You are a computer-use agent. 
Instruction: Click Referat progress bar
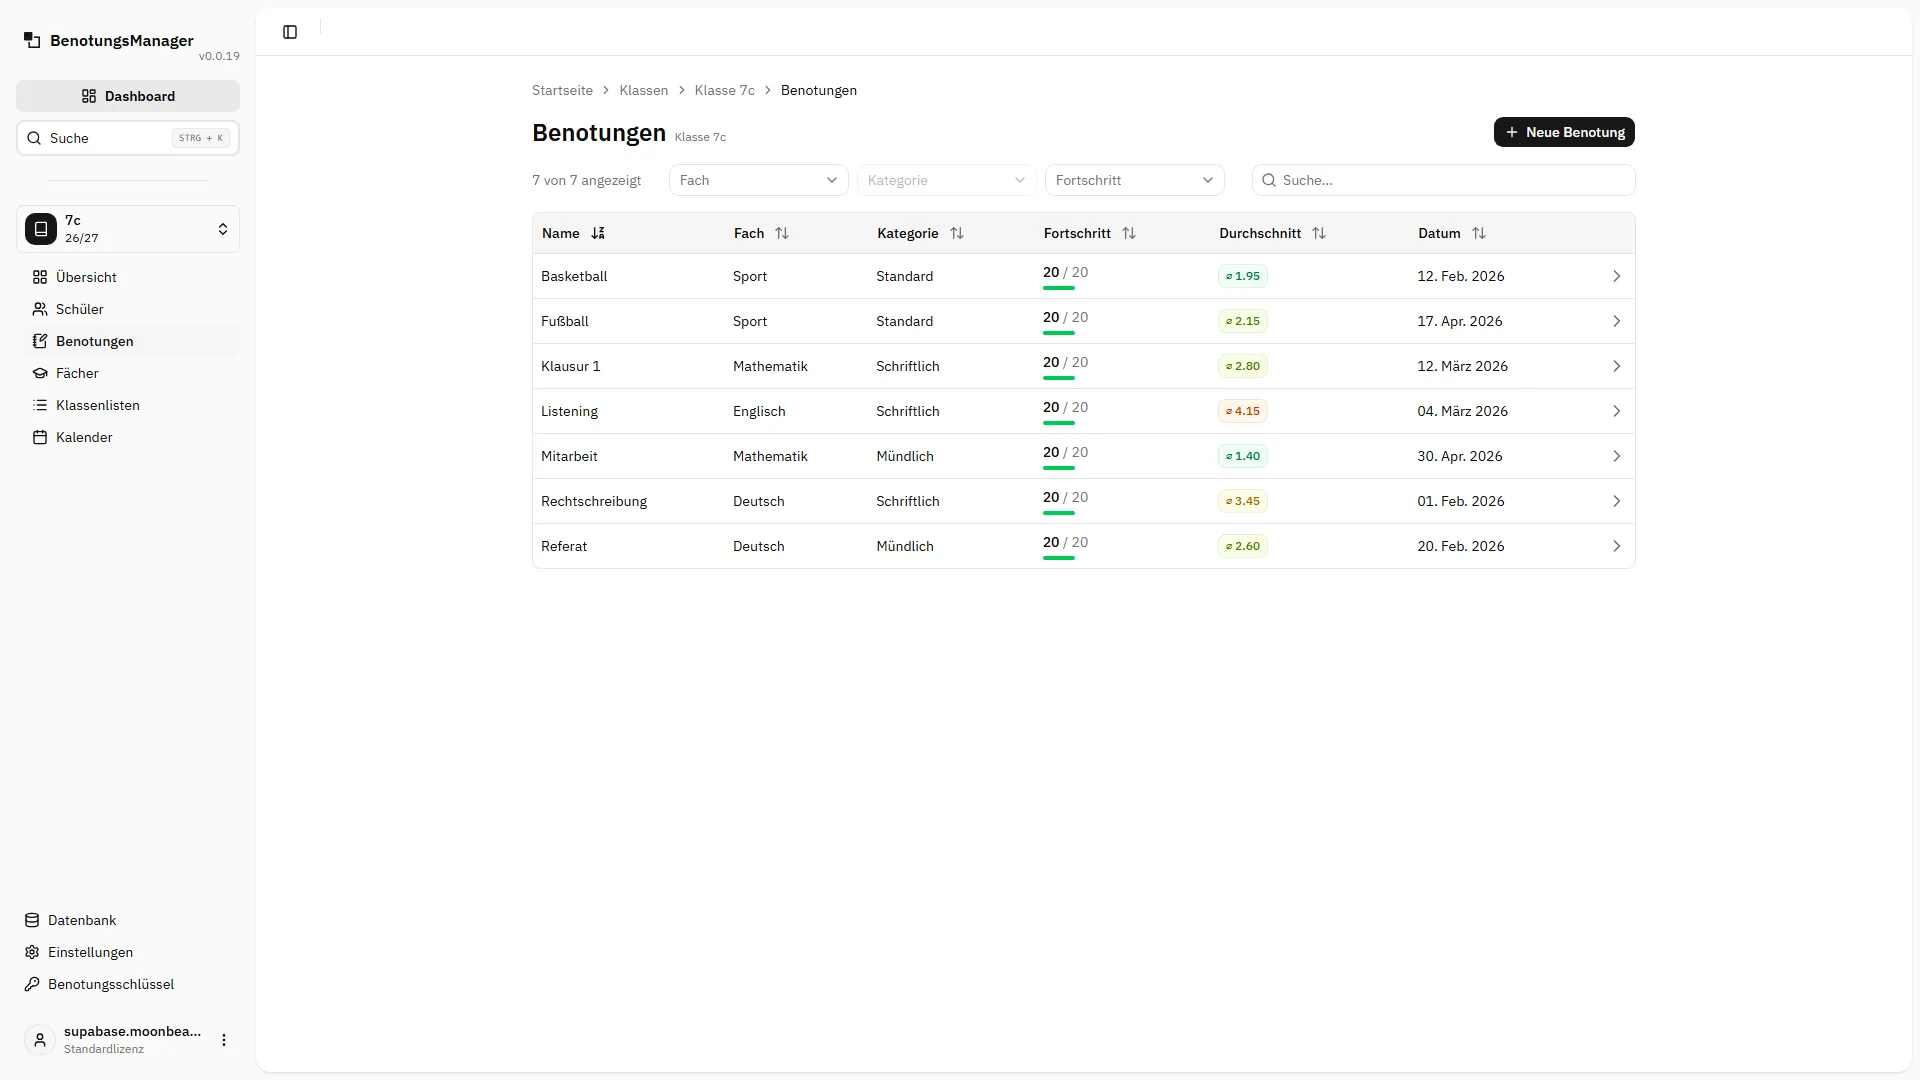[1058, 558]
